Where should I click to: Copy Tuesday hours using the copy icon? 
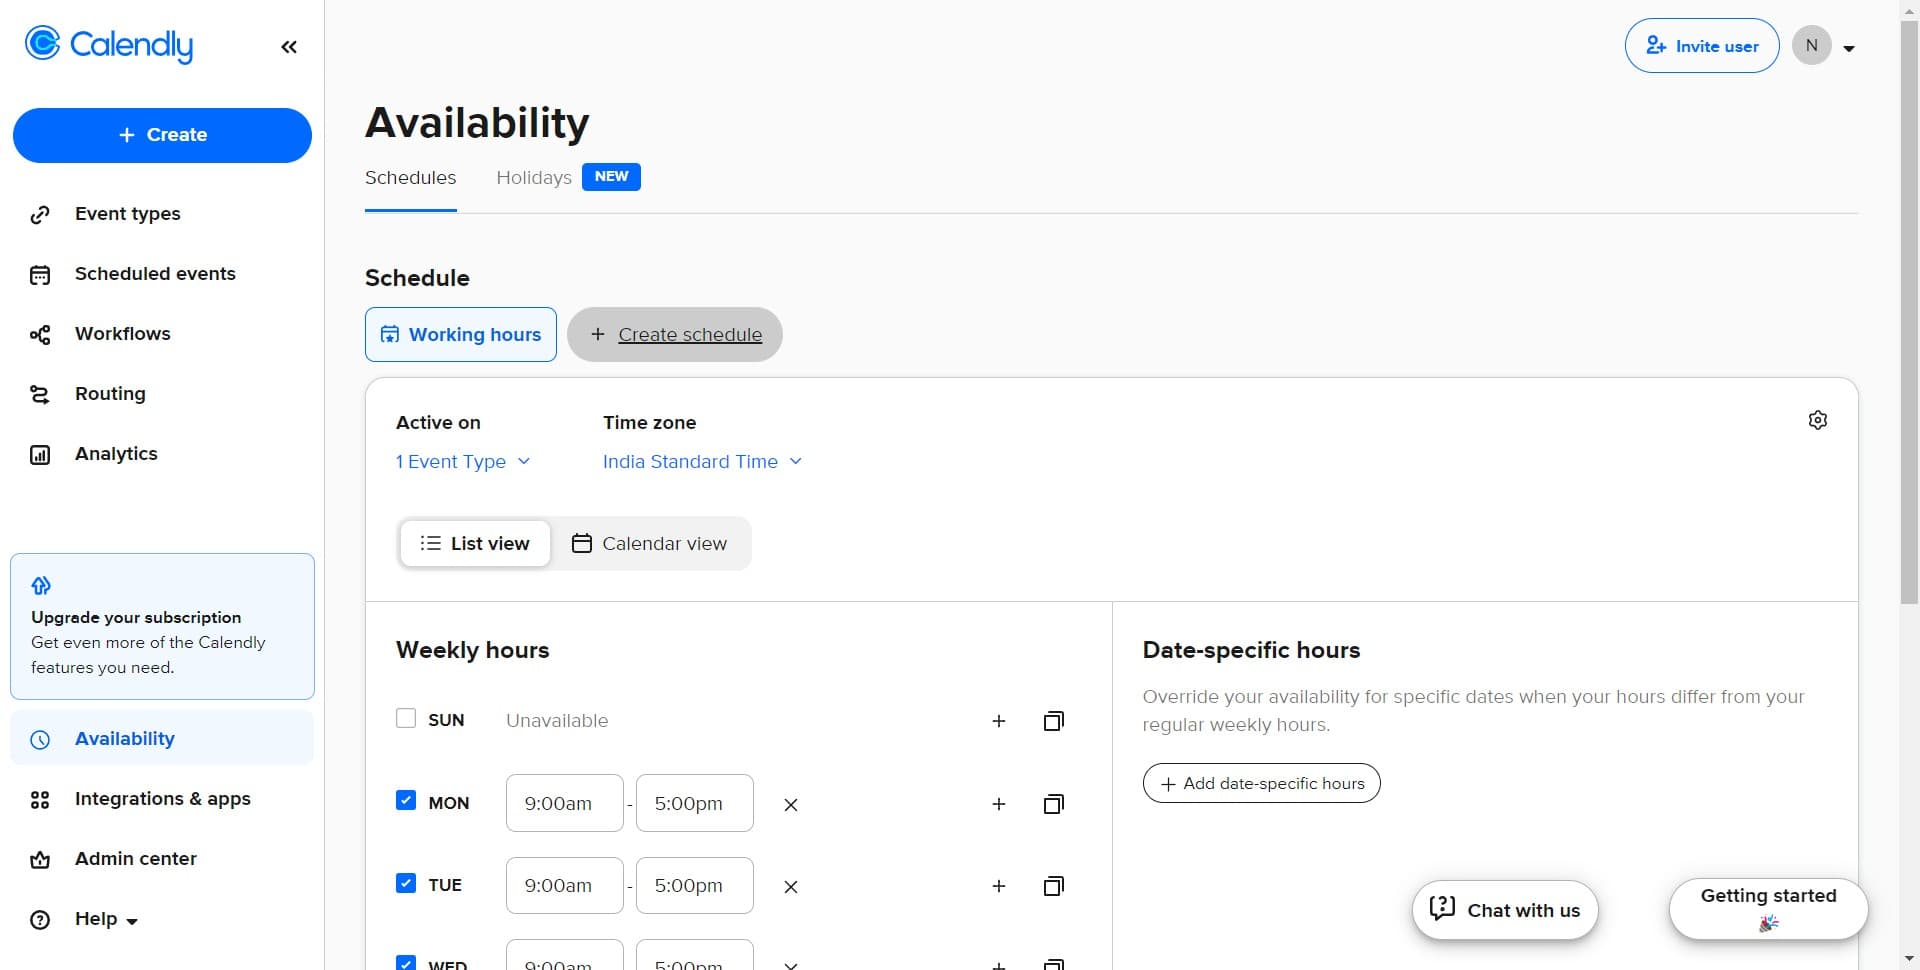(1053, 886)
